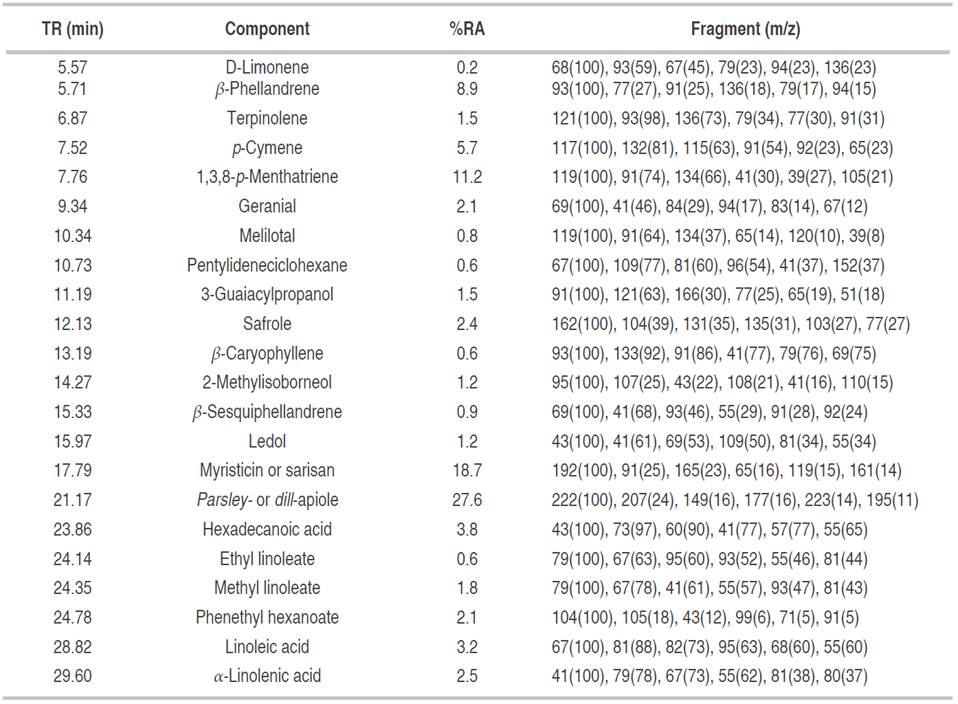Screen dimensions: 958x704
Task: Select the 2-Methylisoborneol component name
Action: [267, 383]
